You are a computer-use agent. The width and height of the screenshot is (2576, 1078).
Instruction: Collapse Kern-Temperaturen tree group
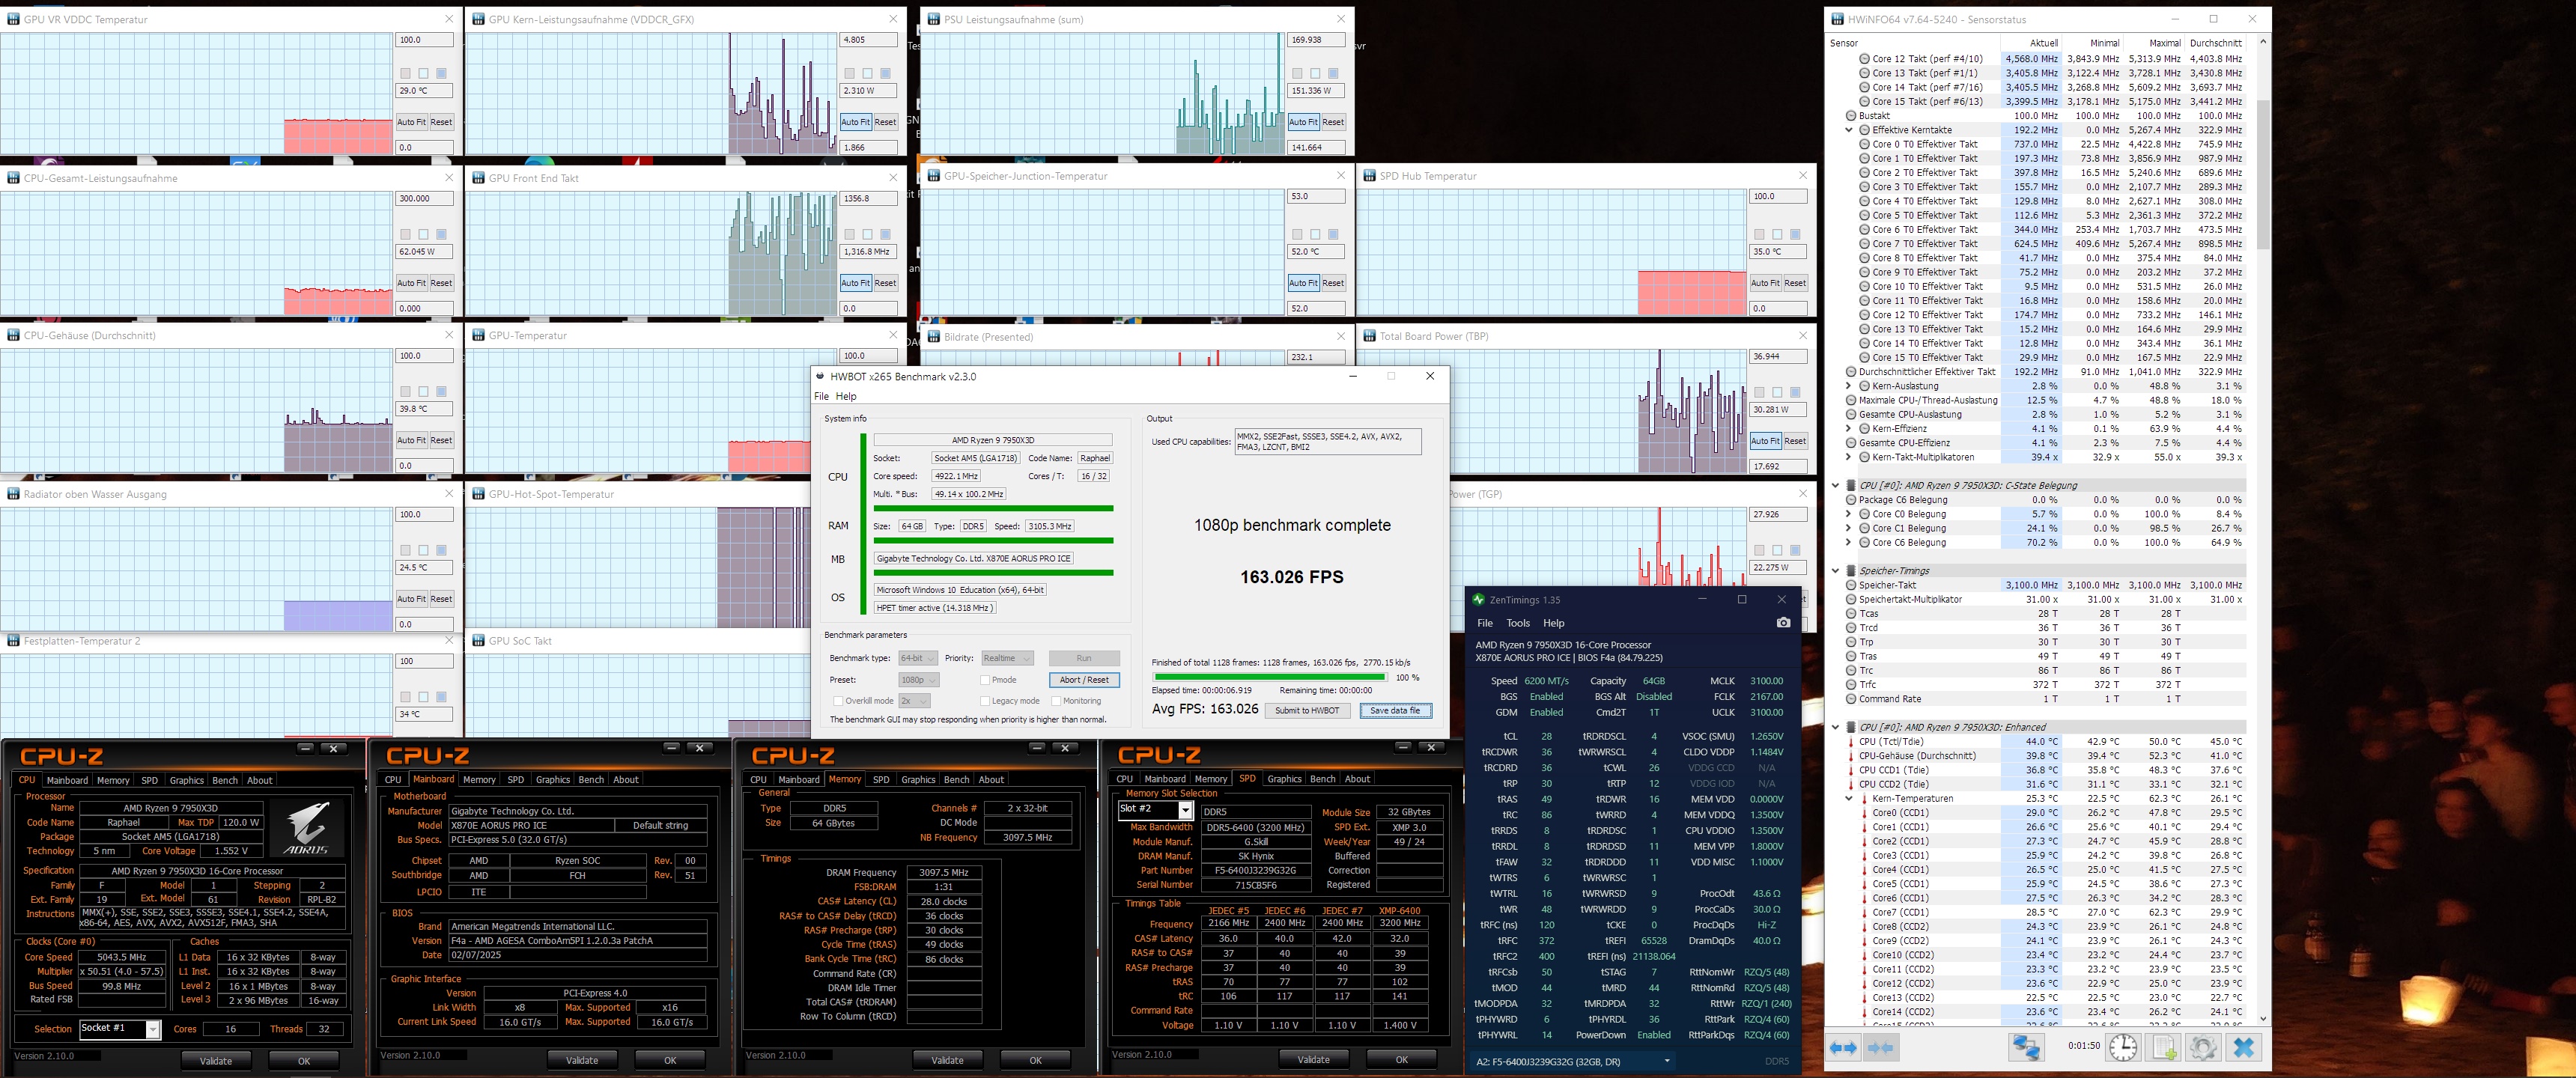click(x=1849, y=799)
